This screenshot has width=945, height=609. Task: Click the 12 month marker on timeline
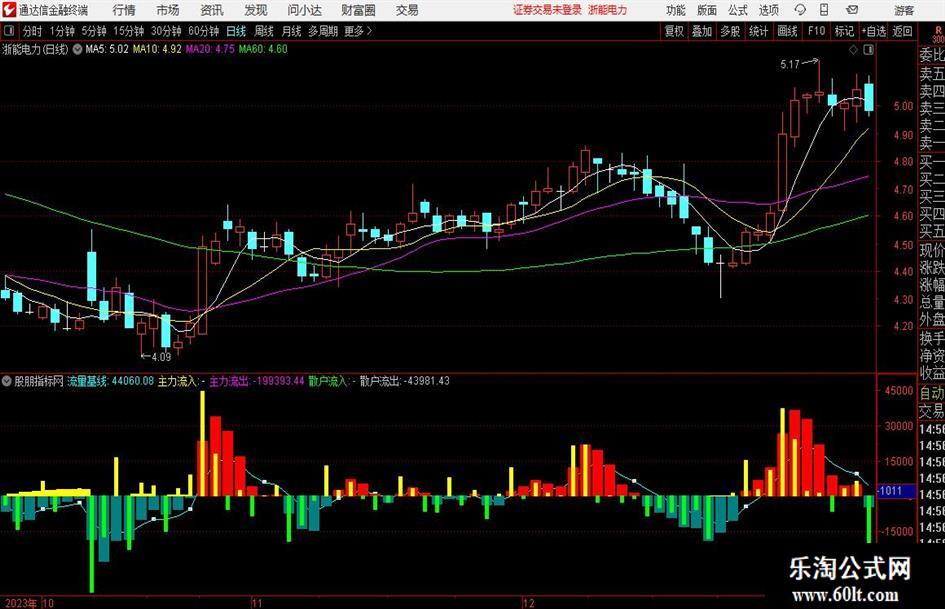[x=529, y=603]
